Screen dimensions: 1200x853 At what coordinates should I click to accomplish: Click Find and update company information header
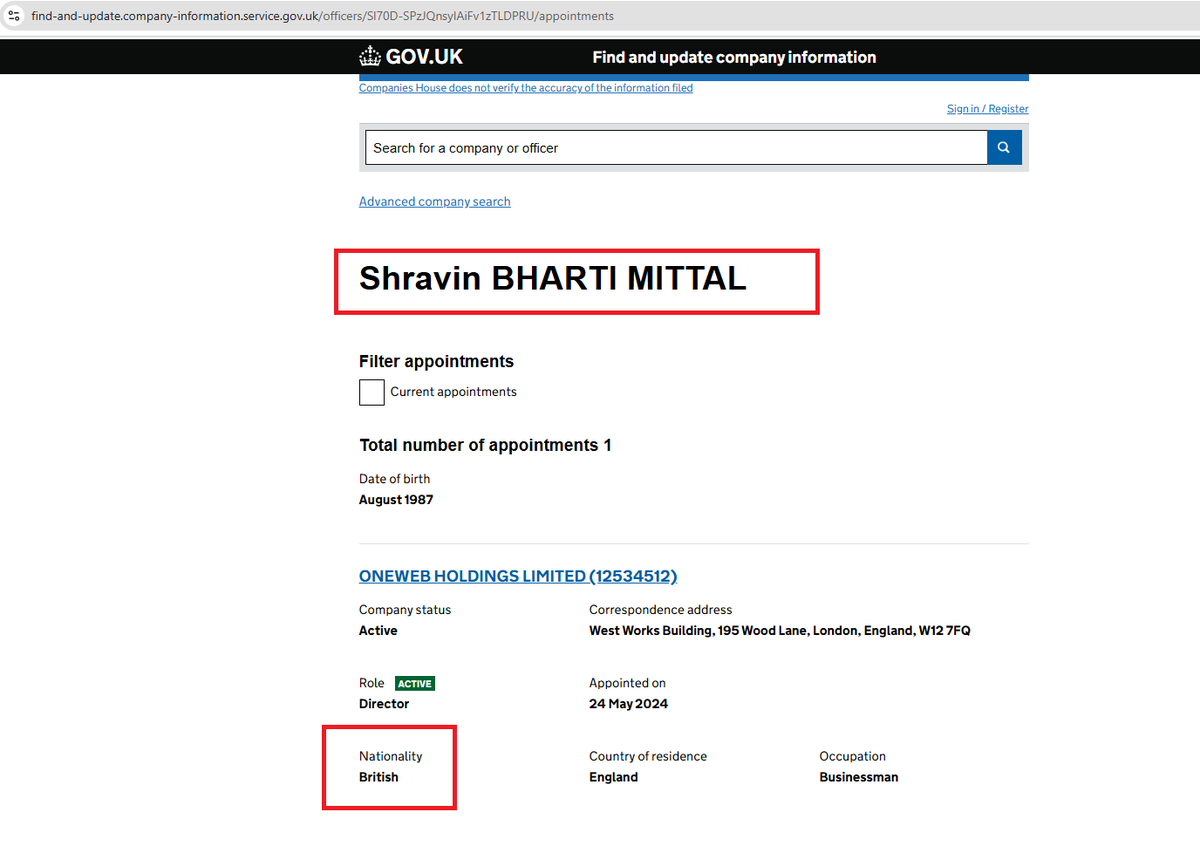[734, 57]
